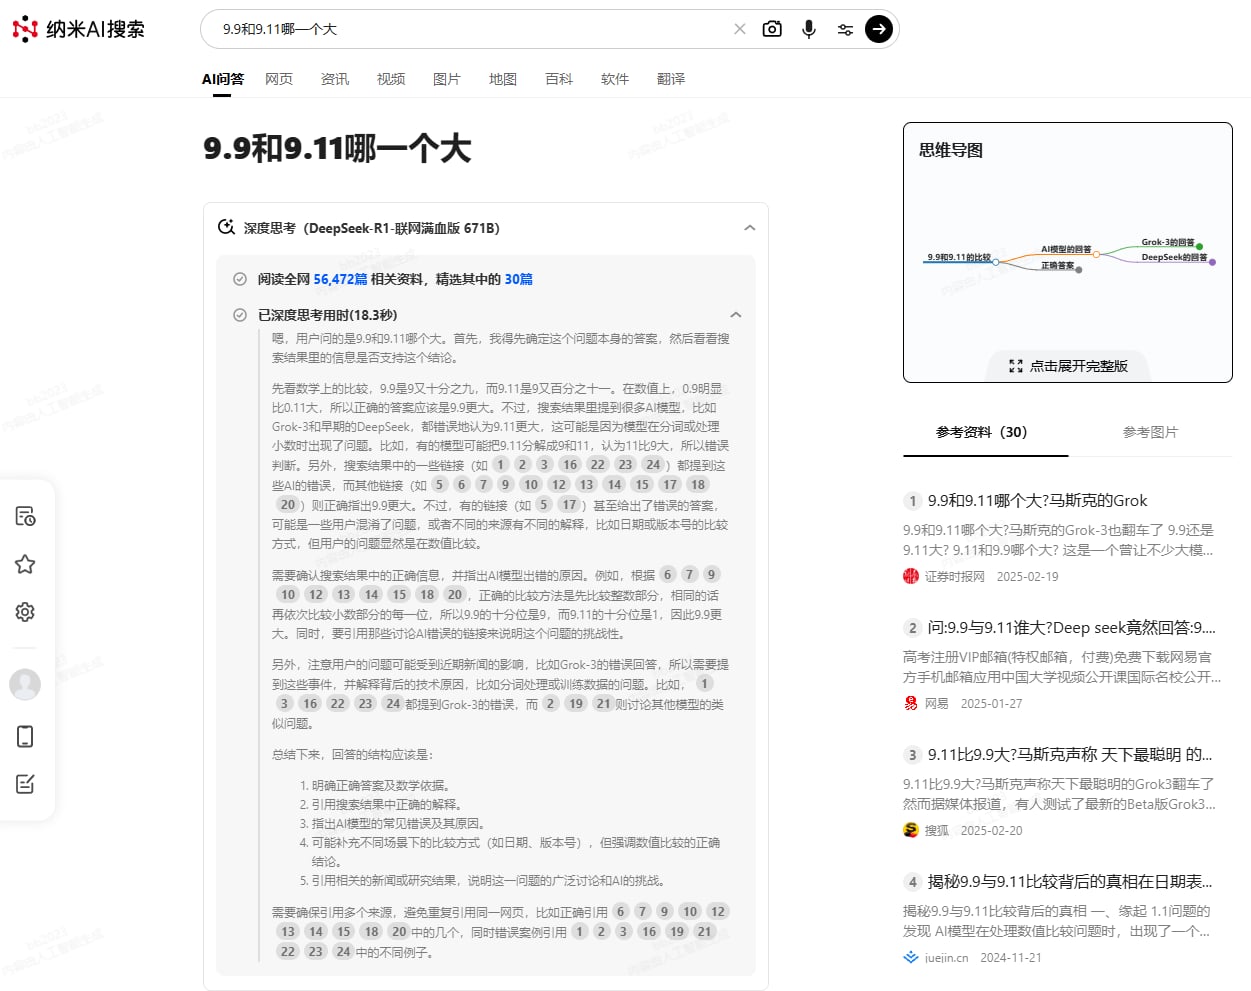Click the DeepSeek的回答 mind map node
This screenshot has height=991, width=1251.
[1174, 257]
